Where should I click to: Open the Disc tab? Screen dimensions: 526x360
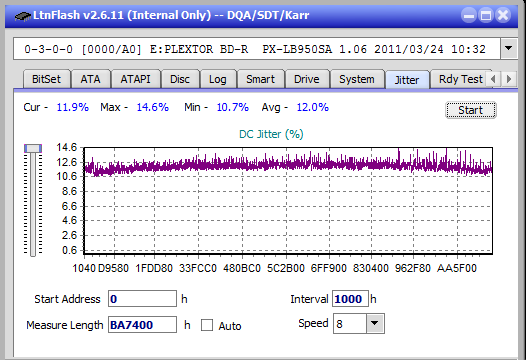point(180,79)
